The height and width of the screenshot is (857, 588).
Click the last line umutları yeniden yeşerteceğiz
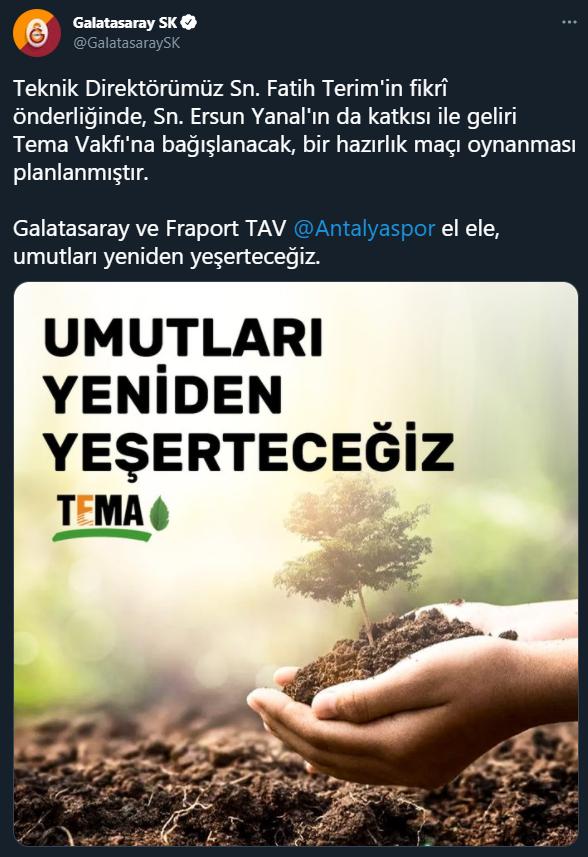167,257
